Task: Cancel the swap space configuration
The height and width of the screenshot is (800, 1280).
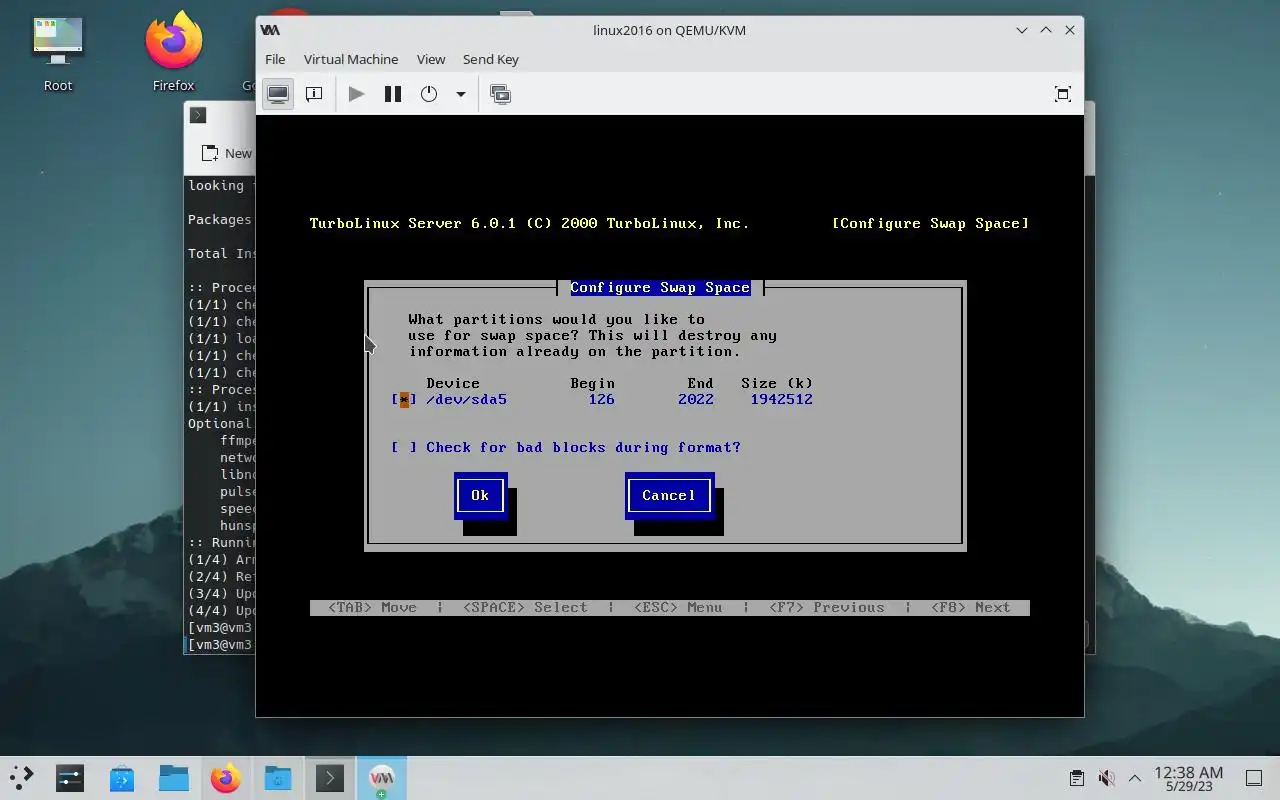Action: point(669,495)
